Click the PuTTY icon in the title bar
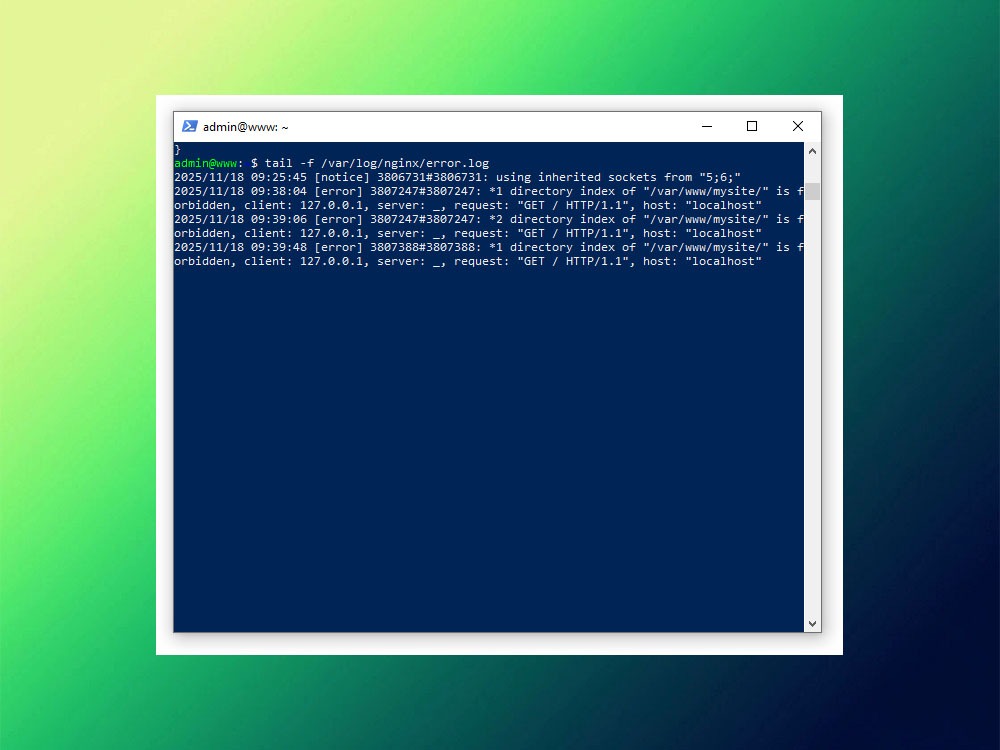The width and height of the screenshot is (1000, 750). [x=190, y=126]
